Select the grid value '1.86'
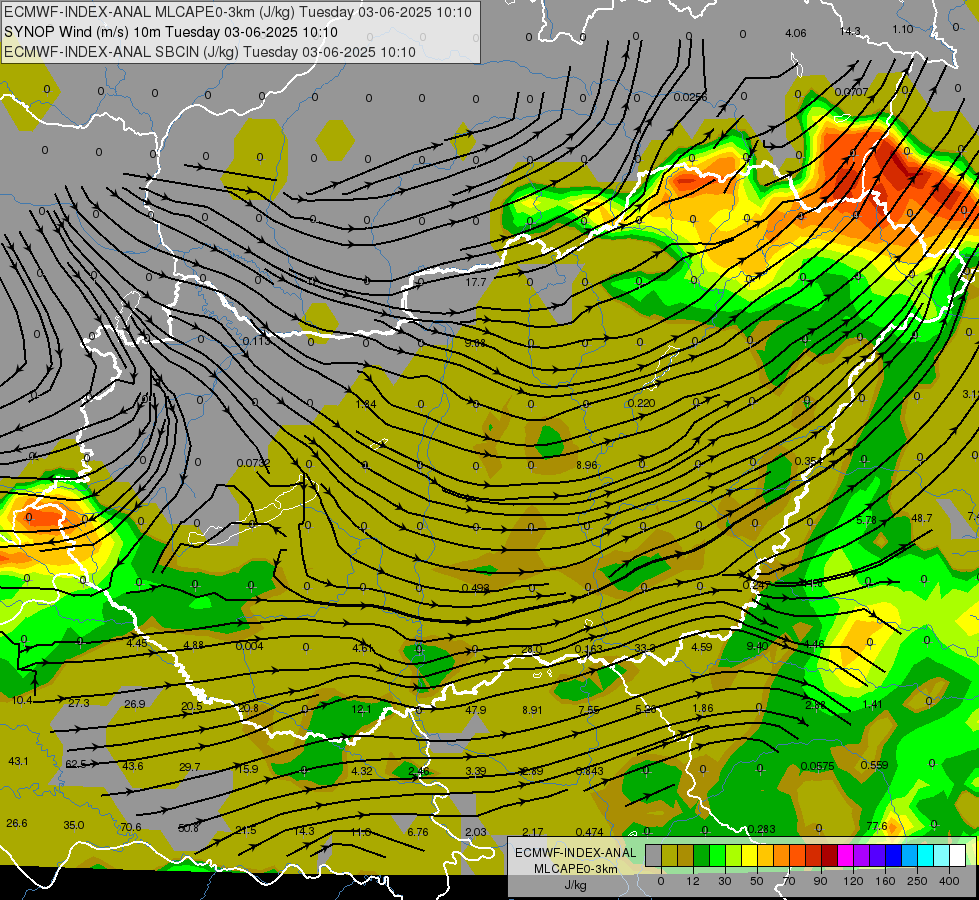Screen dimensions: 979x900 pos(703,708)
